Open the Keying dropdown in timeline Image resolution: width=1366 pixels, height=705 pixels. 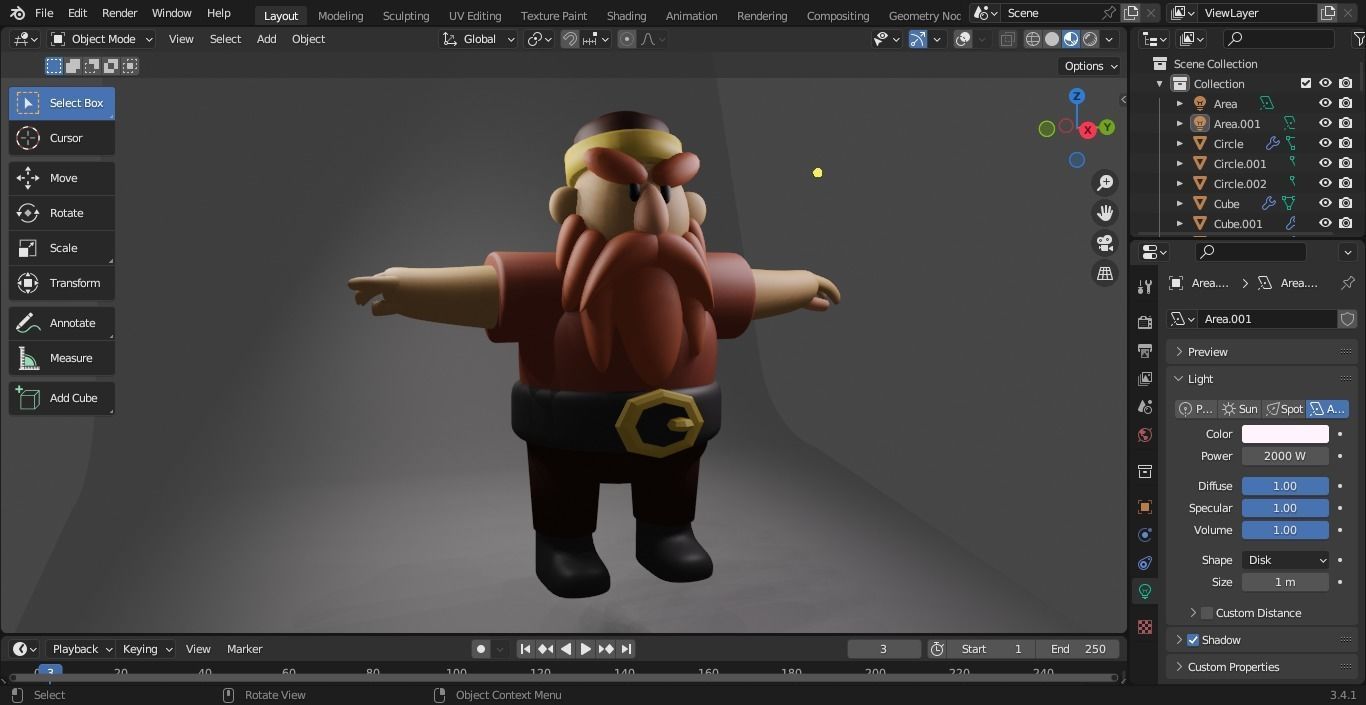[x=147, y=649]
